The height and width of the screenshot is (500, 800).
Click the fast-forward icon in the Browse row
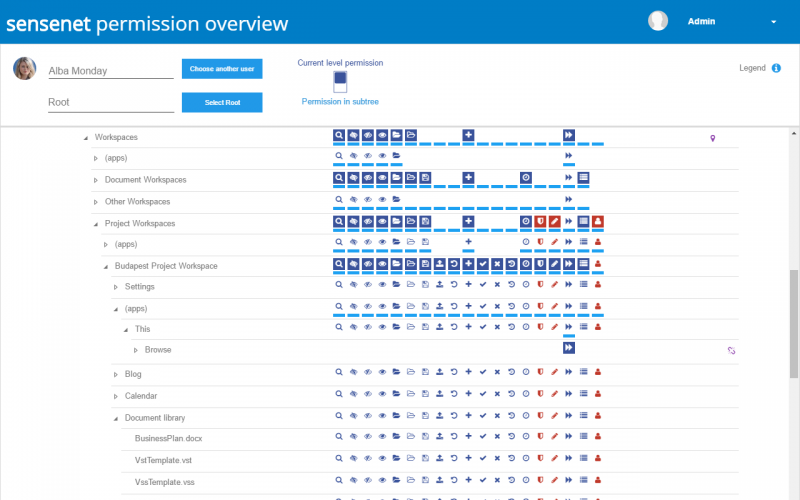click(x=569, y=348)
